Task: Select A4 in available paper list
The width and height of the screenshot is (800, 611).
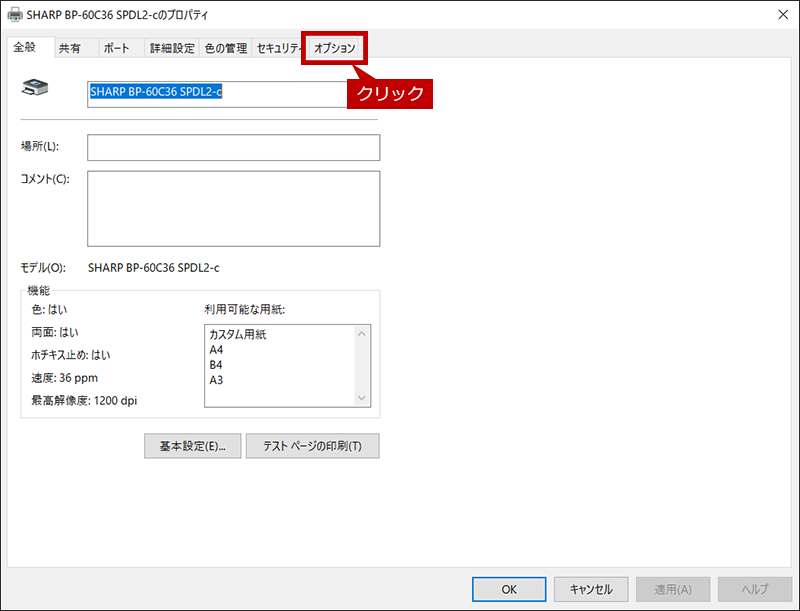Action: [216, 350]
